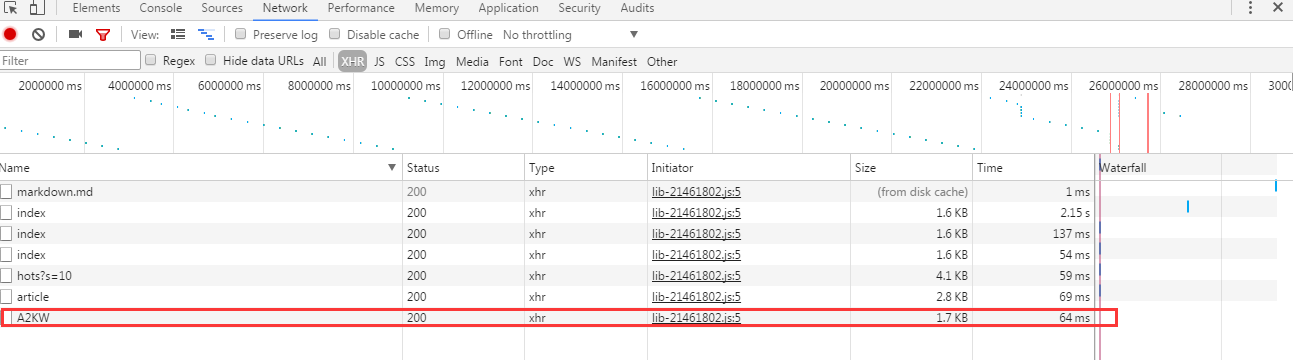Open the No throttling dropdown

(570, 35)
